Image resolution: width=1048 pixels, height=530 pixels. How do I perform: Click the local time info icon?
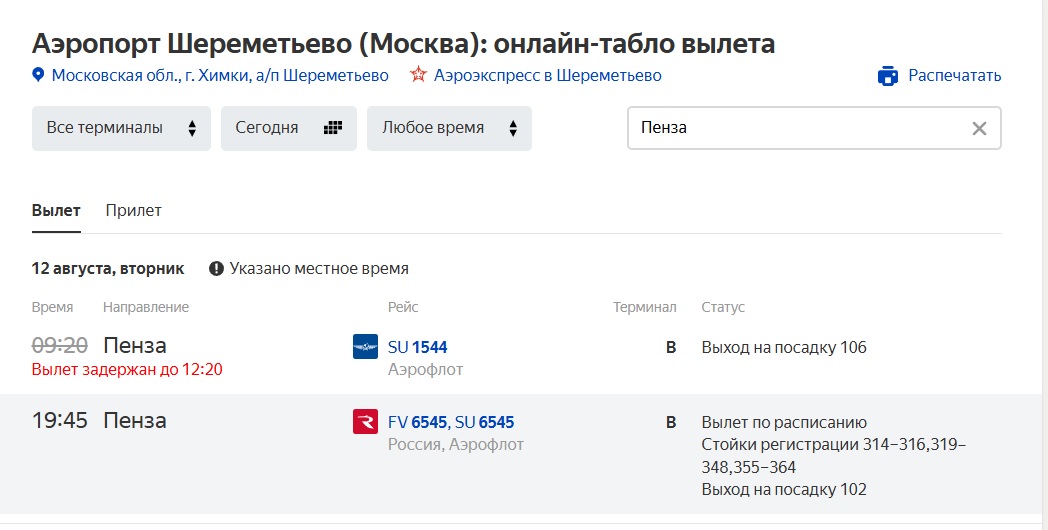coord(216,269)
